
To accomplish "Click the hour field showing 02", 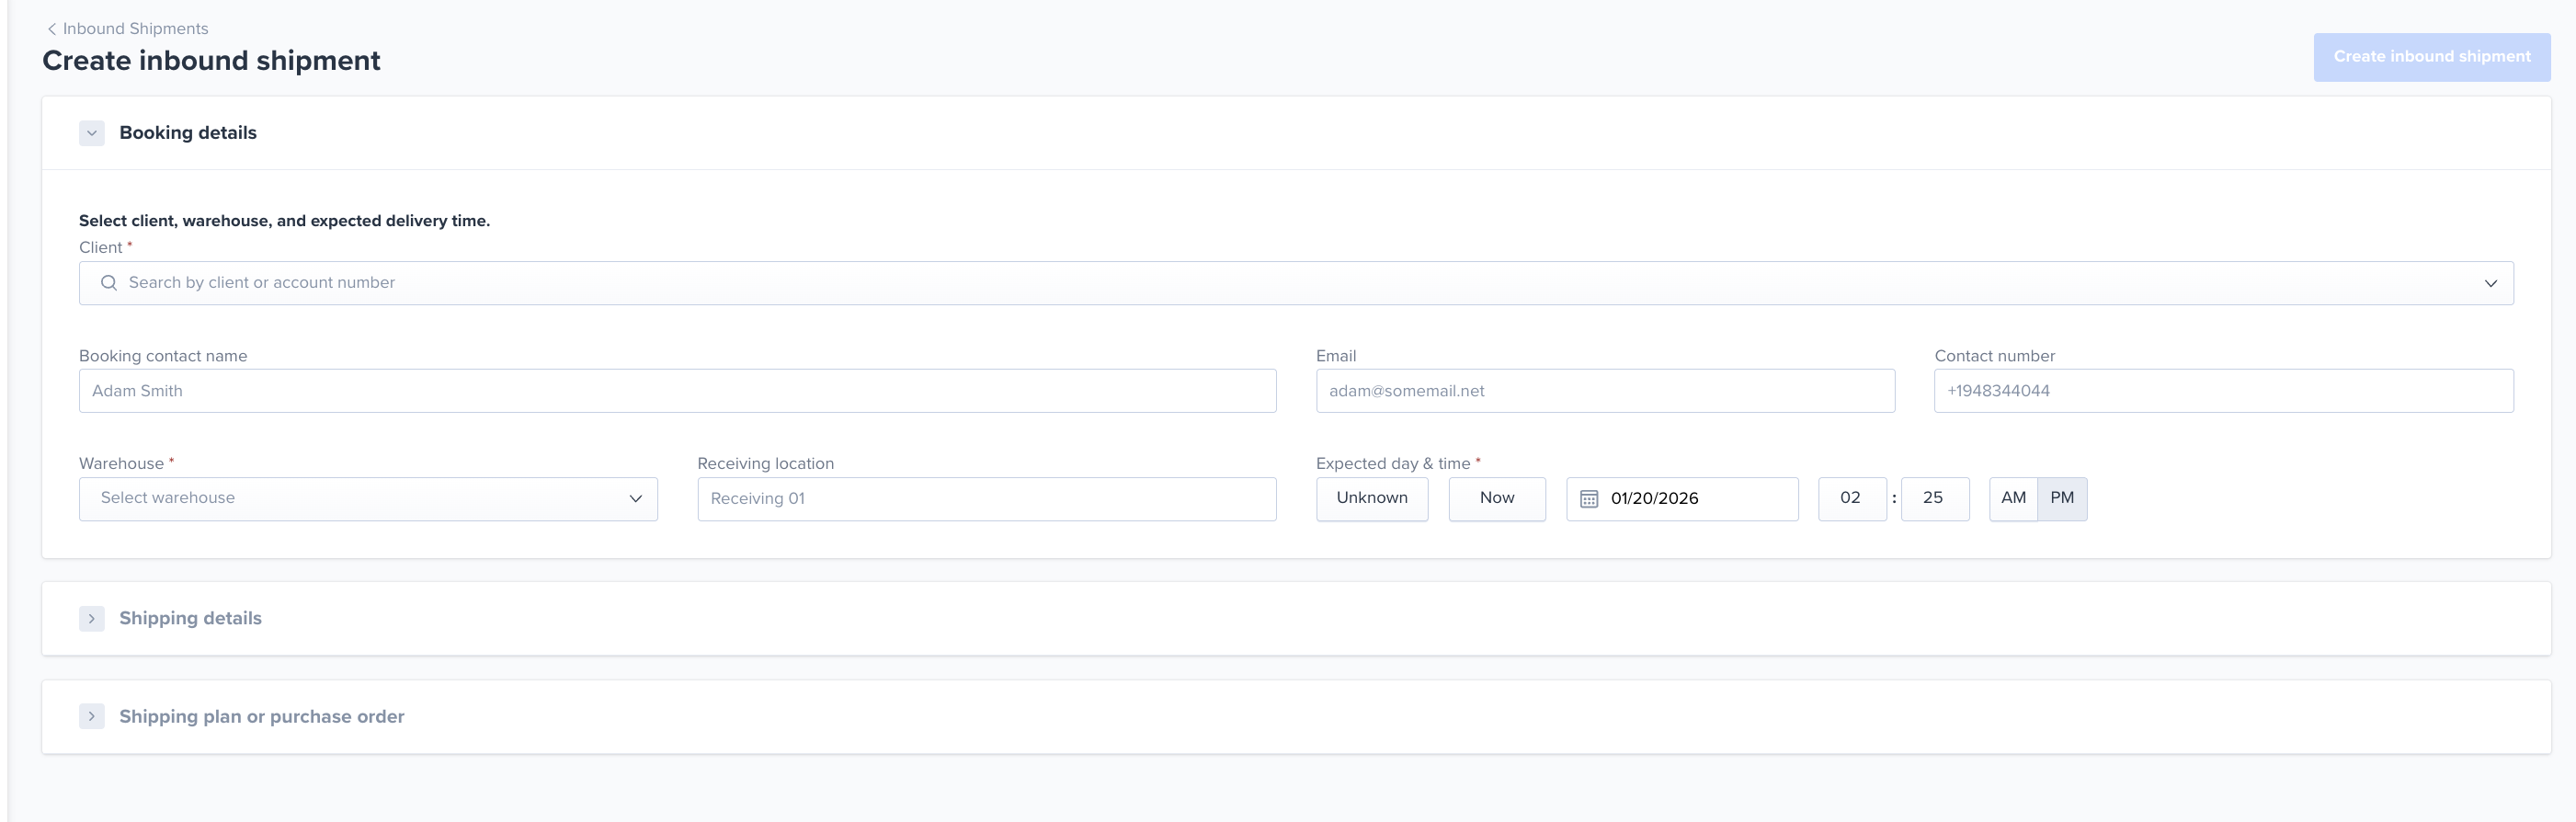I will (x=1851, y=498).
